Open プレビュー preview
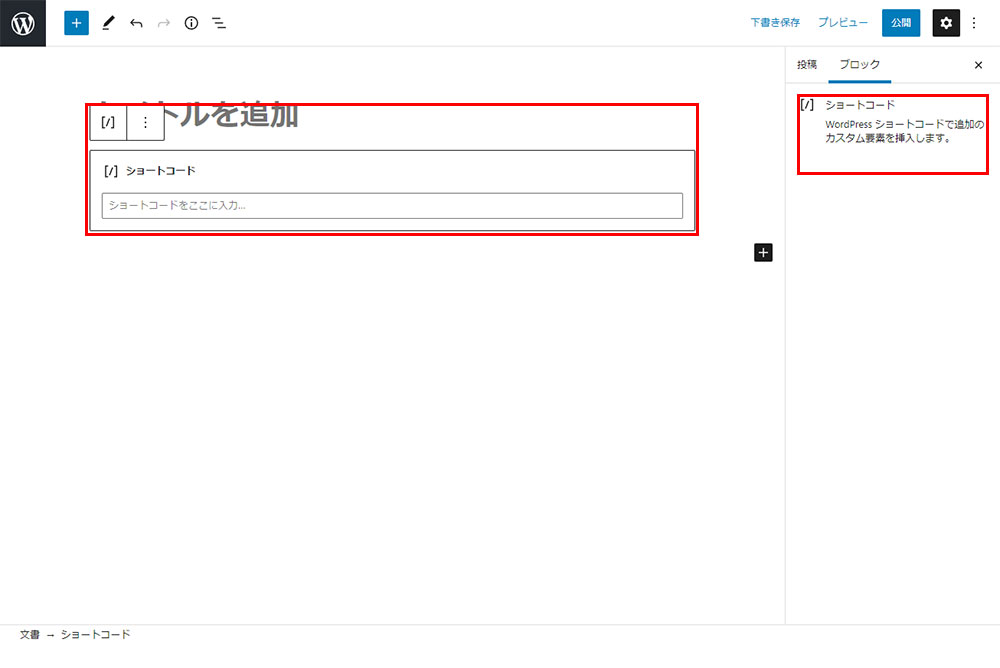1000x668 pixels. pos(842,23)
